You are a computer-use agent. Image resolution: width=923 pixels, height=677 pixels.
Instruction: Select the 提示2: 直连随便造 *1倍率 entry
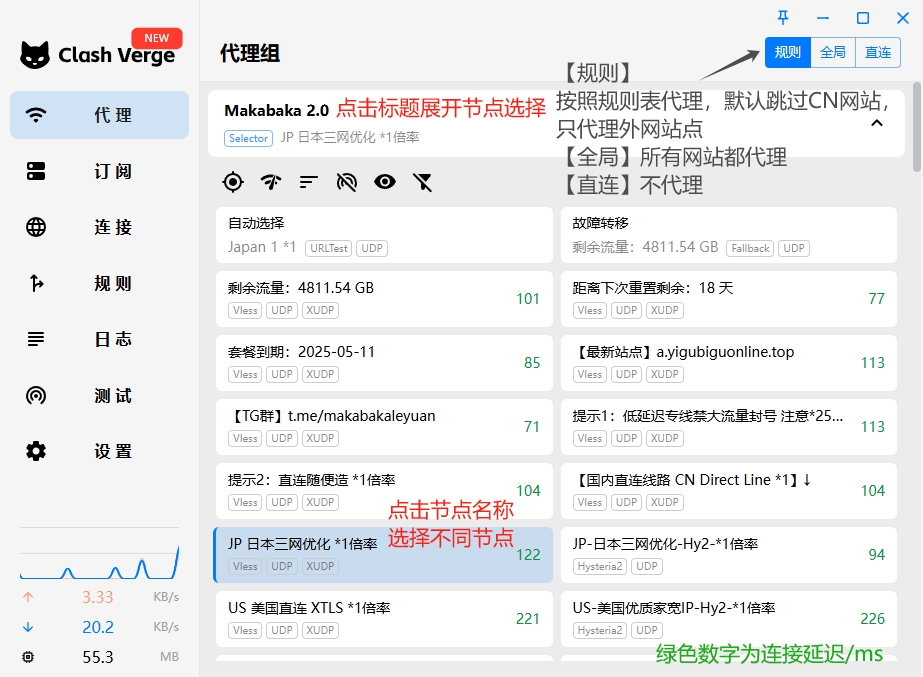click(384, 491)
